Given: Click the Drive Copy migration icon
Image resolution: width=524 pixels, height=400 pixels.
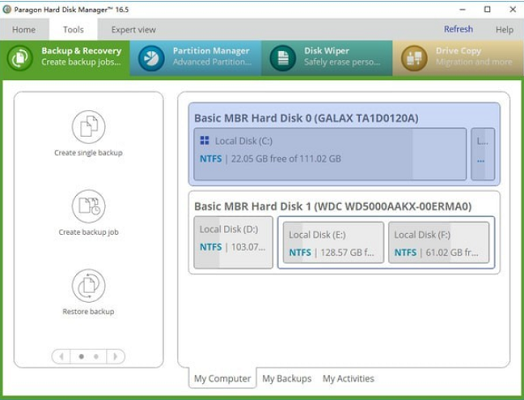Looking at the screenshot, I should (x=414, y=58).
